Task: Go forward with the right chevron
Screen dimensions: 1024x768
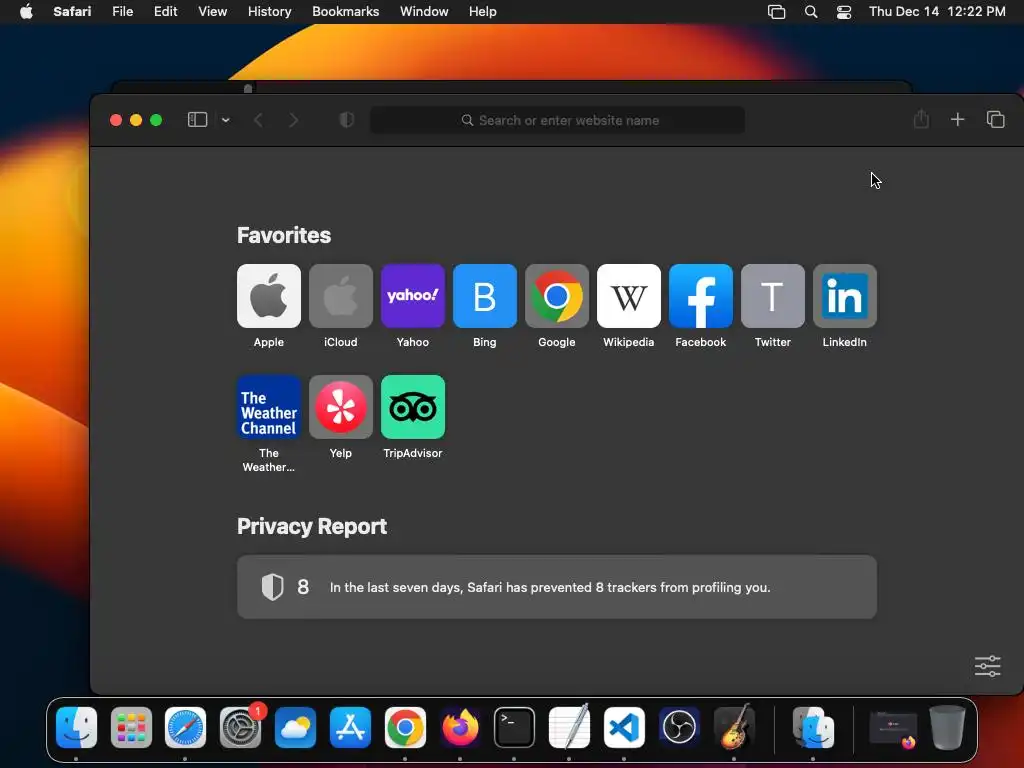Action: (294, 120)
